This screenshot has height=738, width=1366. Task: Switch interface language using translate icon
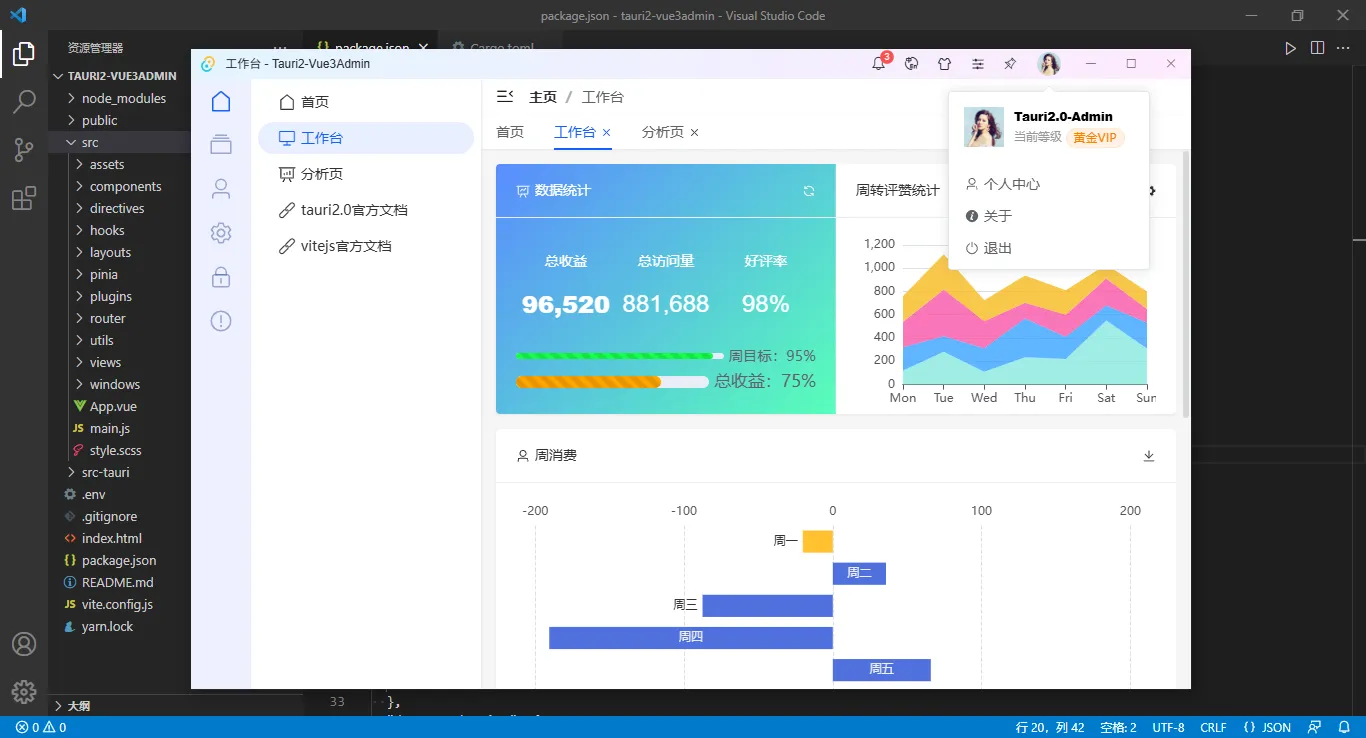(911, 62)
